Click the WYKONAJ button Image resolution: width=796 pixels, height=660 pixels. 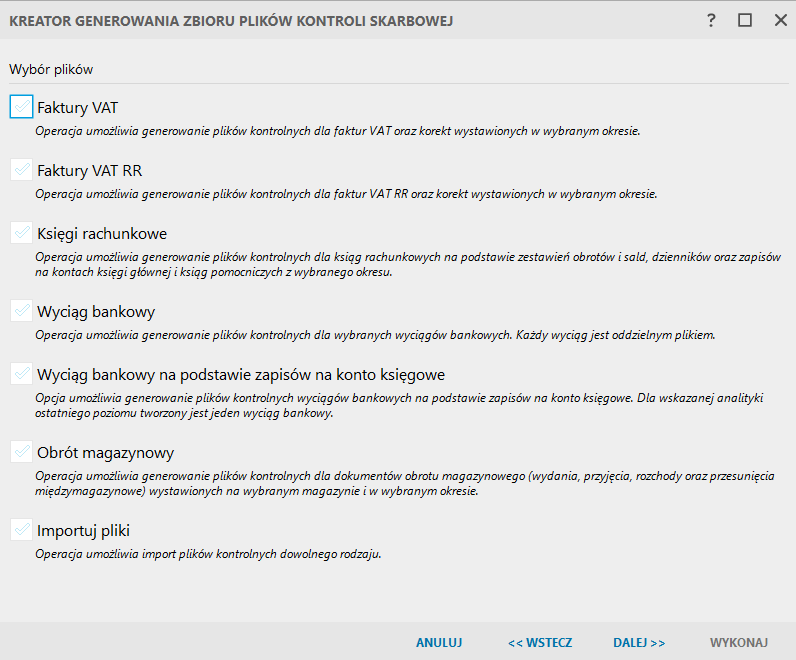(x=738, y=642)
